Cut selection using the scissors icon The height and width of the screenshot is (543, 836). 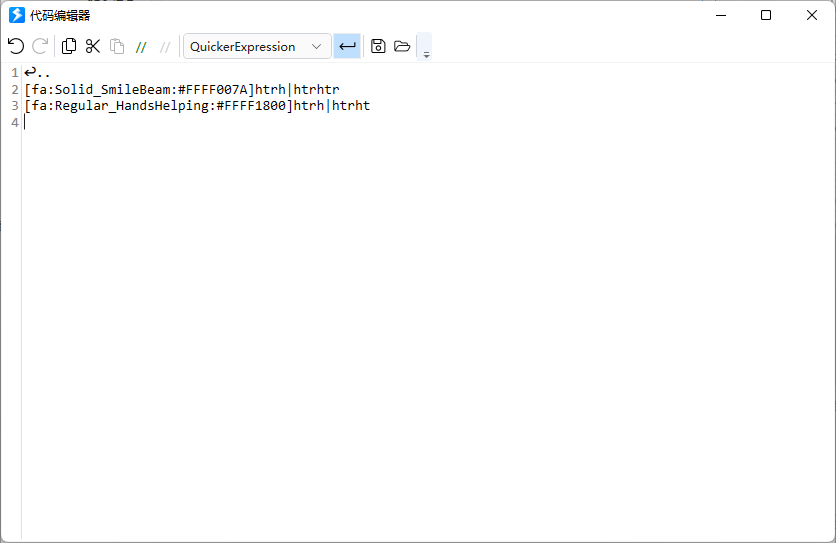click(93, 46)
